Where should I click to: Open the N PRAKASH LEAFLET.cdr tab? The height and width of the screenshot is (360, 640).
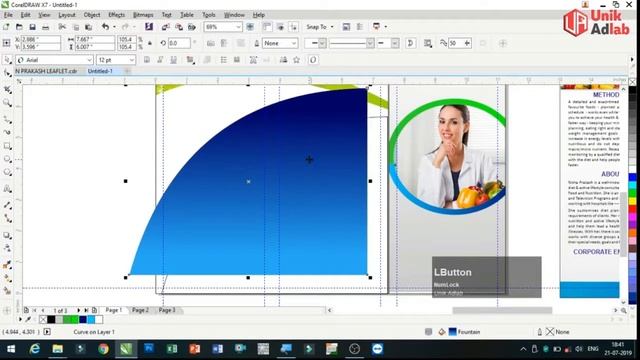pyautogui.click(x=46, y=71)
